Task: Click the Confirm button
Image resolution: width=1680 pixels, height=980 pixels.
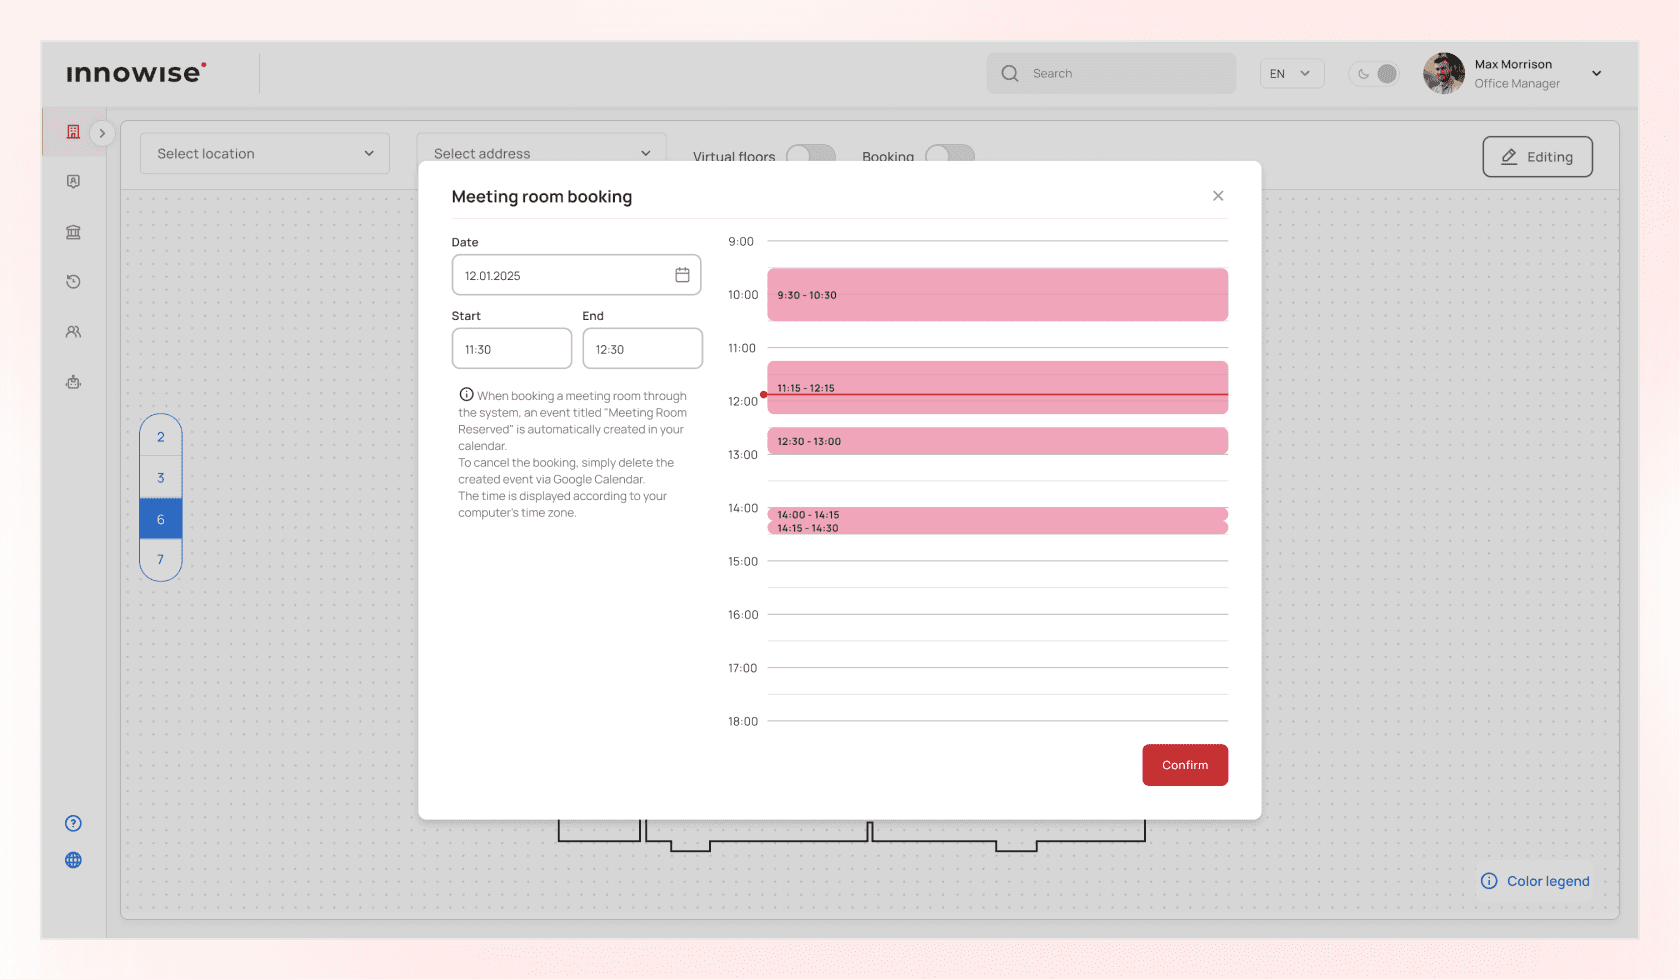Action: tap(1185, 765)
